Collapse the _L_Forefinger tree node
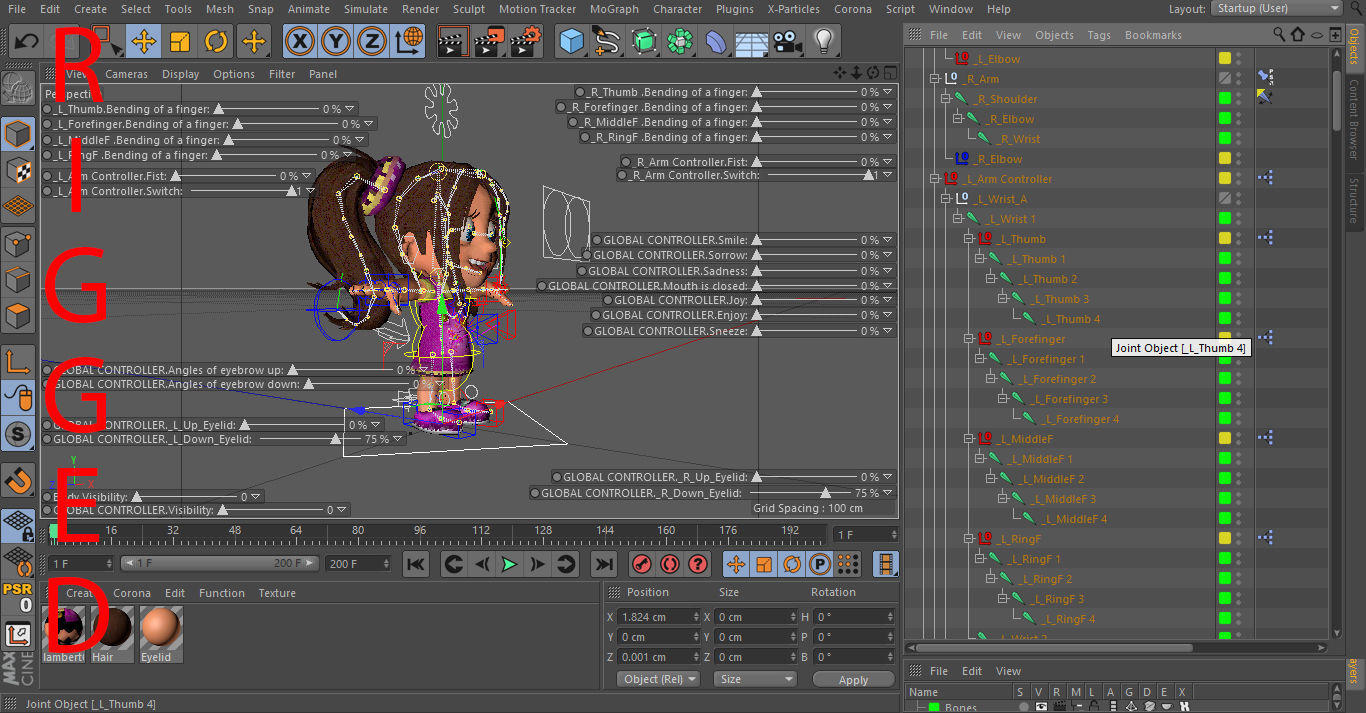 tap(969, 339)
